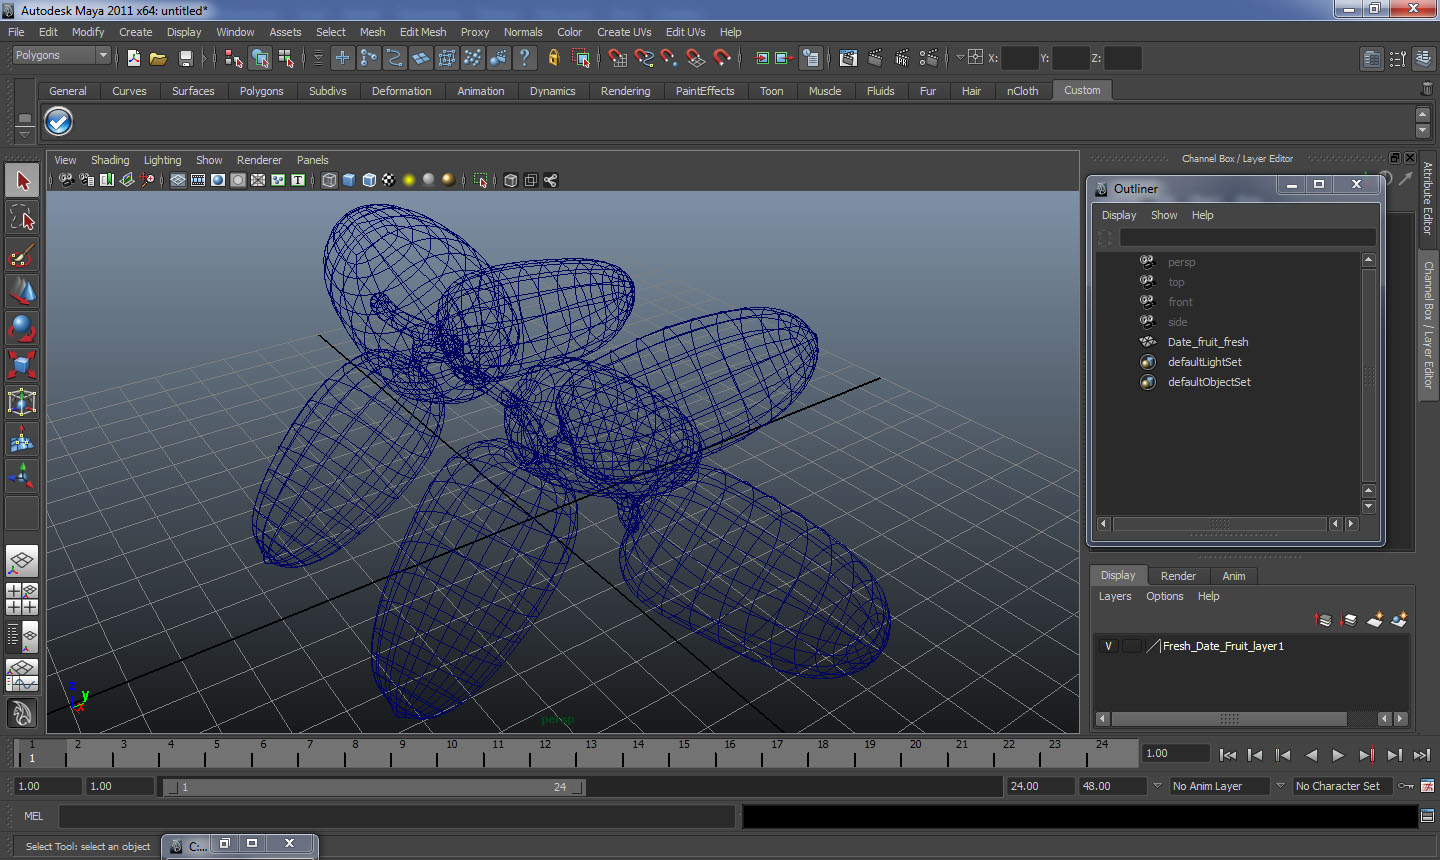
Task: Choose the Show Manipulator tool
Action: [x=22, y=476]
